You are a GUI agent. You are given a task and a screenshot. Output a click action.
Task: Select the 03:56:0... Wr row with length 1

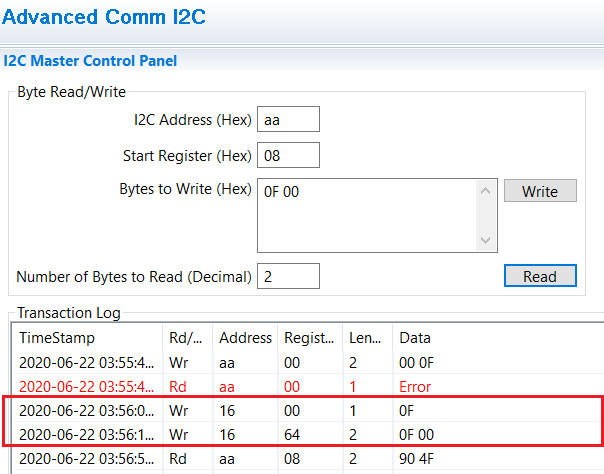(x=308, y=411)
